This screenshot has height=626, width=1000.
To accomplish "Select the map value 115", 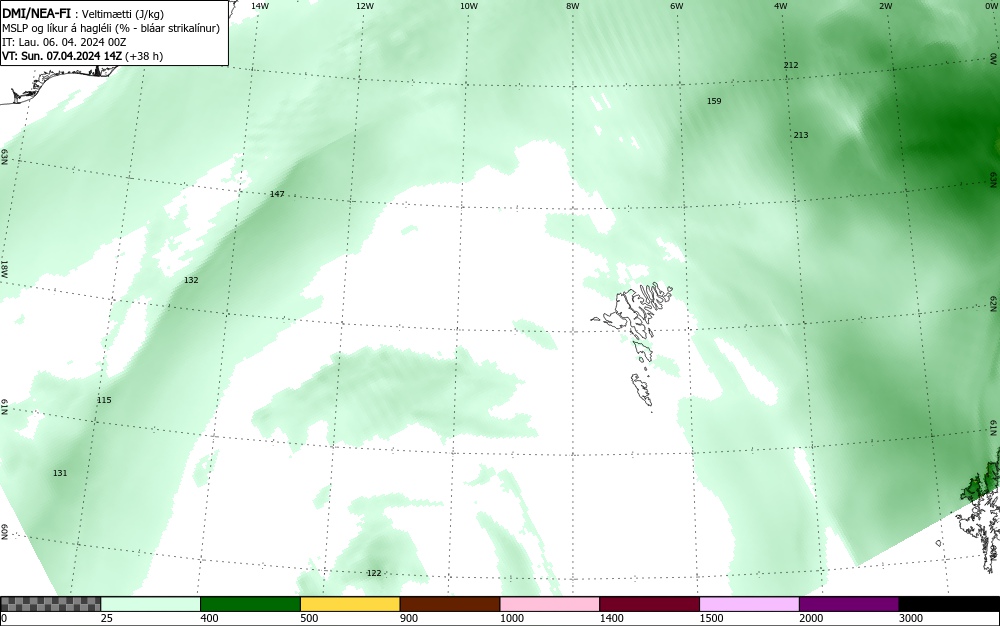I will pyautogui.click(x=104, y=400).
